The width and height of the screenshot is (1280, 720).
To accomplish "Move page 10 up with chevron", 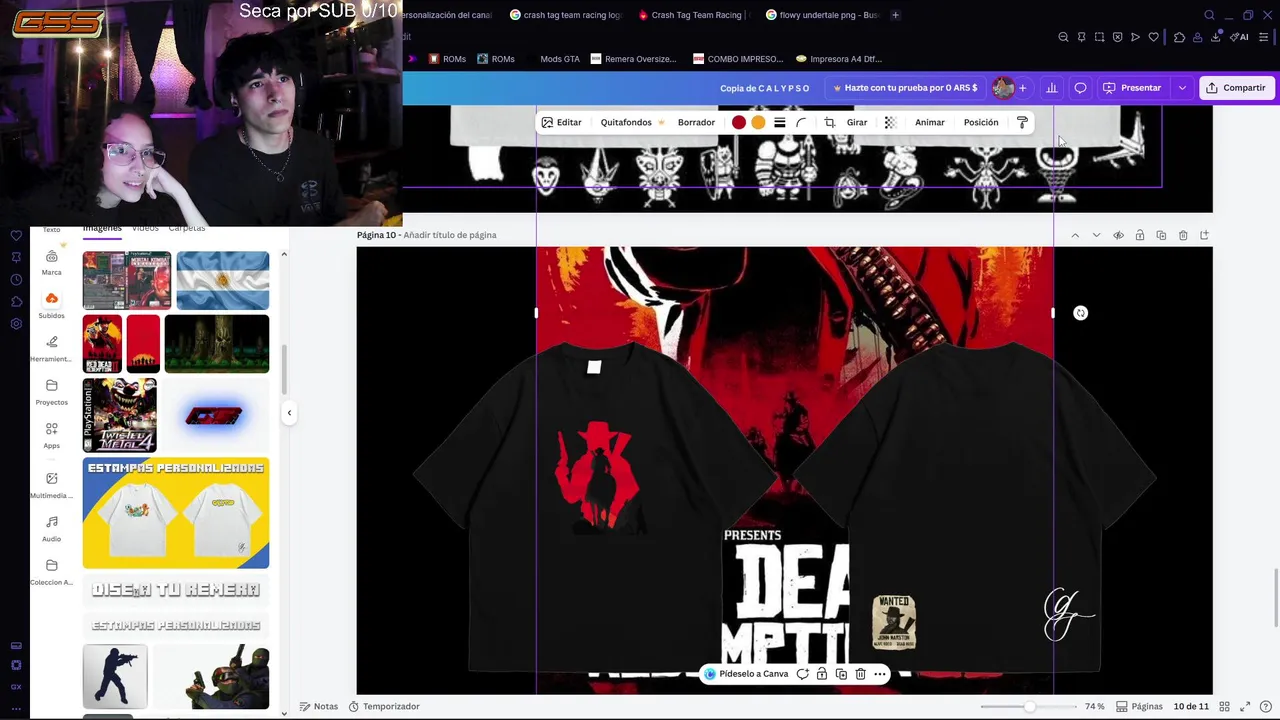I will point(1075,235).
